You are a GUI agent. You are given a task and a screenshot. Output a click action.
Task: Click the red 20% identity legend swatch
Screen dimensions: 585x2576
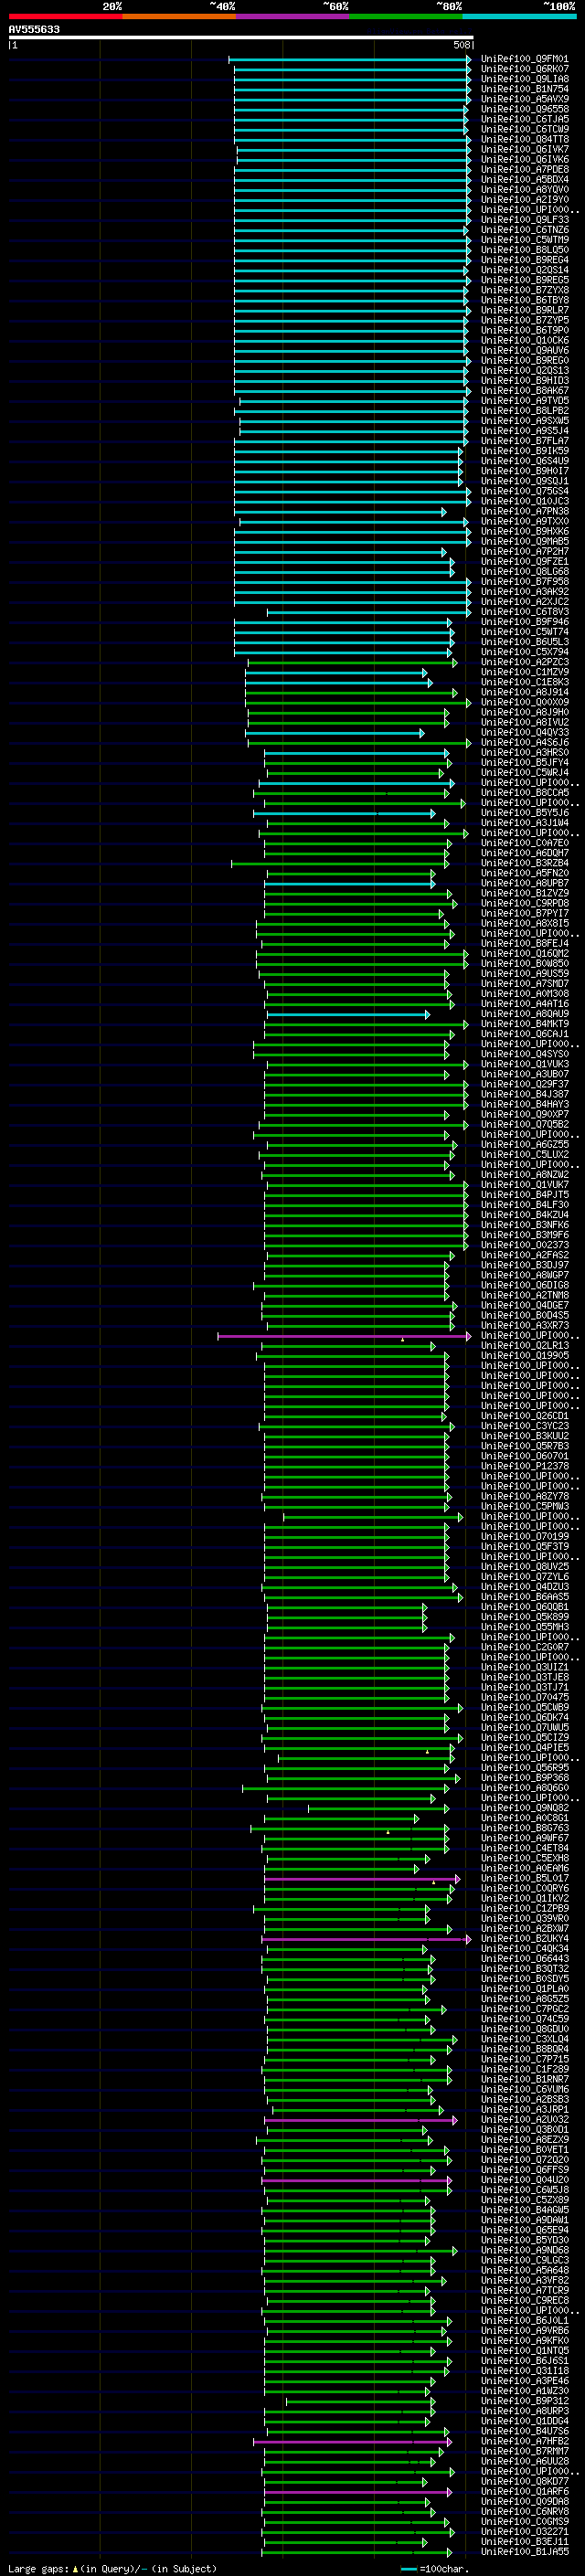point(65,16)
